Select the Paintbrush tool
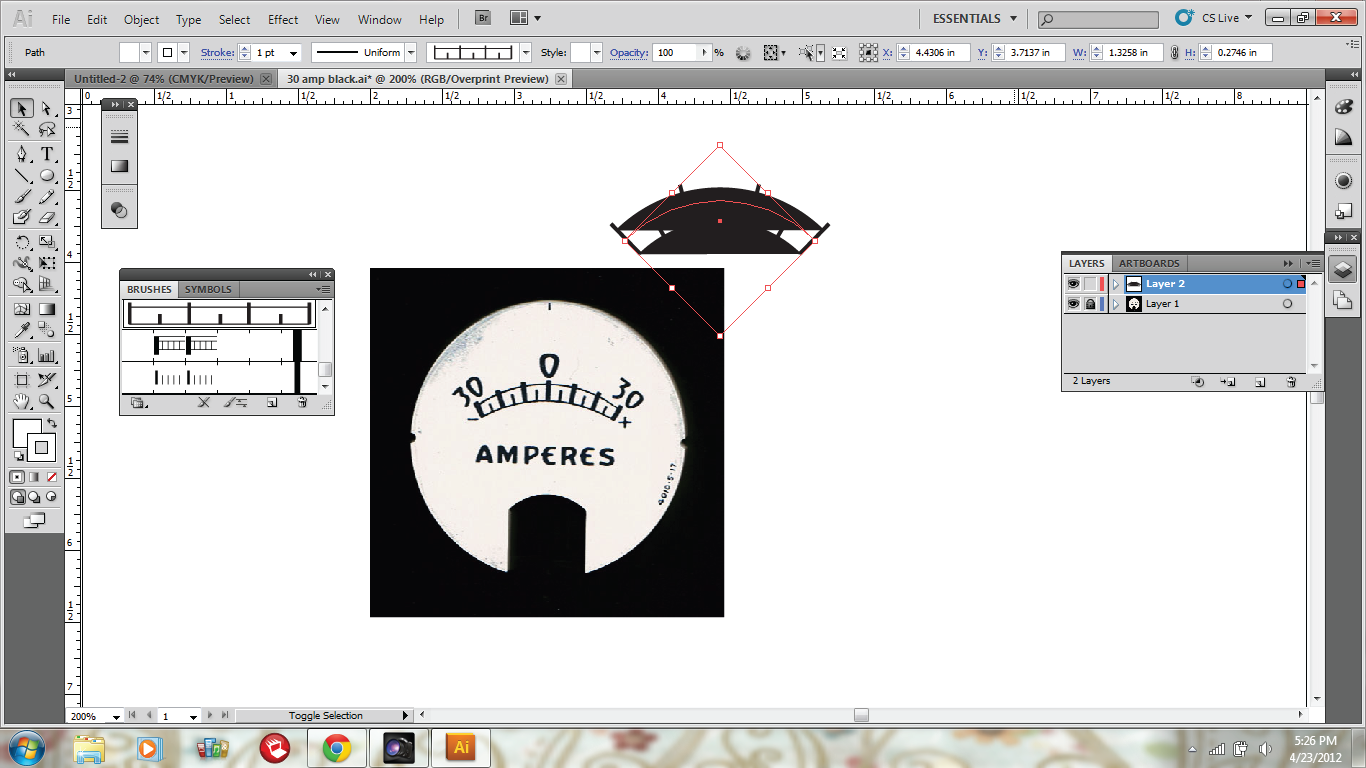 21,196
